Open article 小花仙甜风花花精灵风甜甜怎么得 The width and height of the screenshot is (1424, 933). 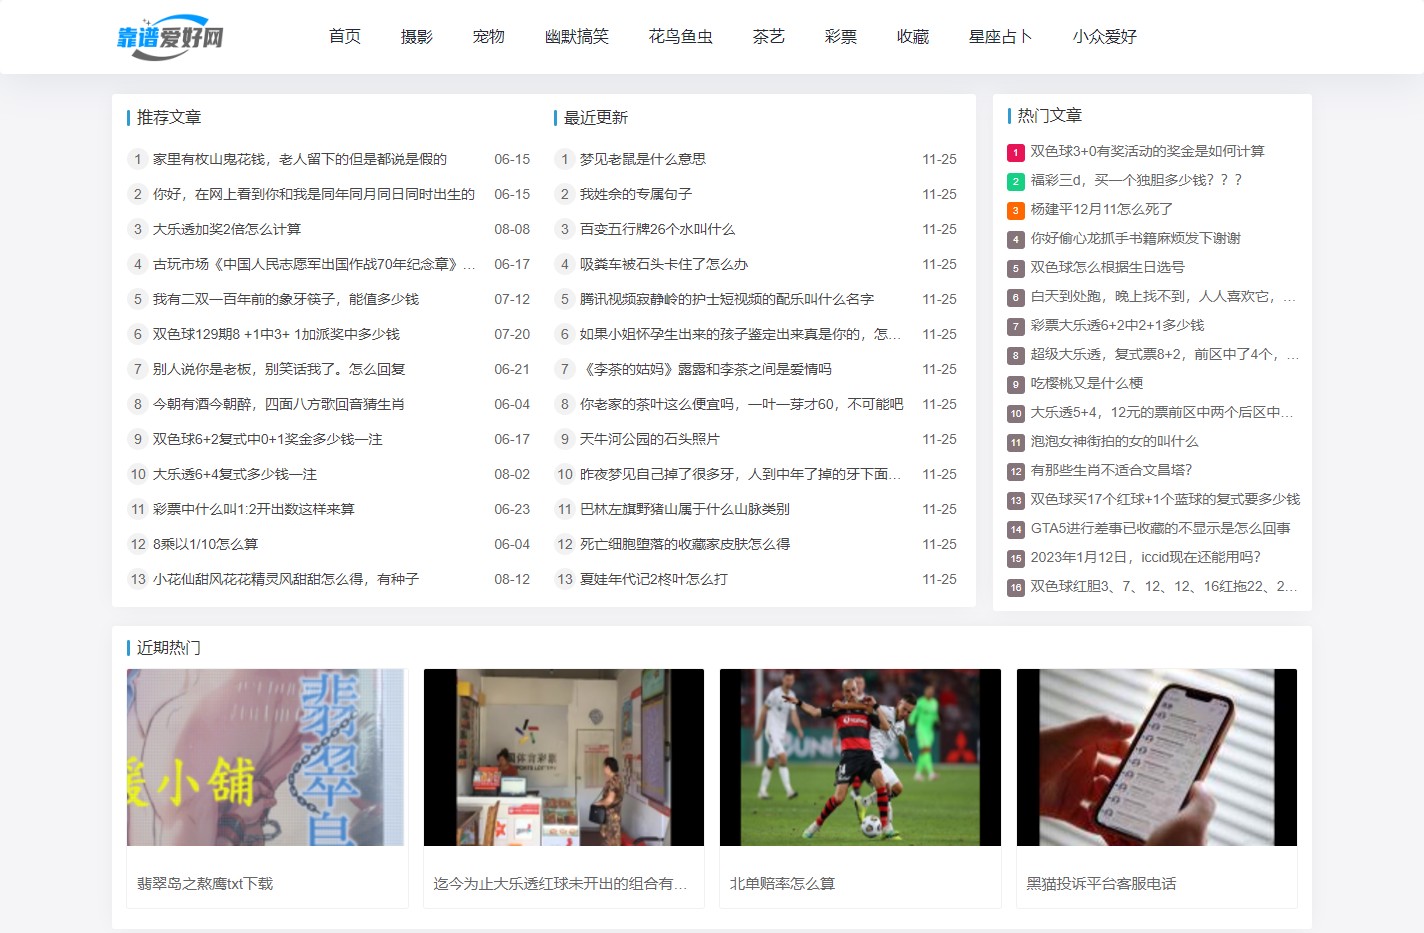coord(286,579)
